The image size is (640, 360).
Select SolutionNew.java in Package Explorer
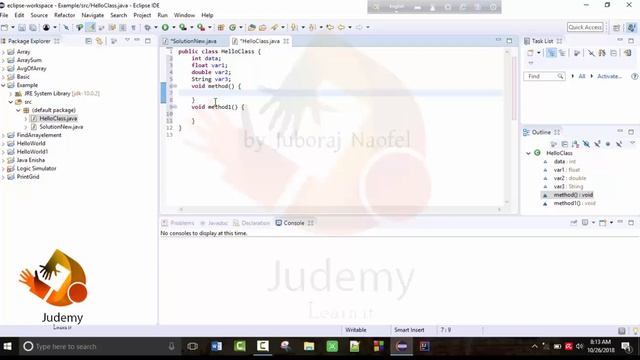click(61, 127)
